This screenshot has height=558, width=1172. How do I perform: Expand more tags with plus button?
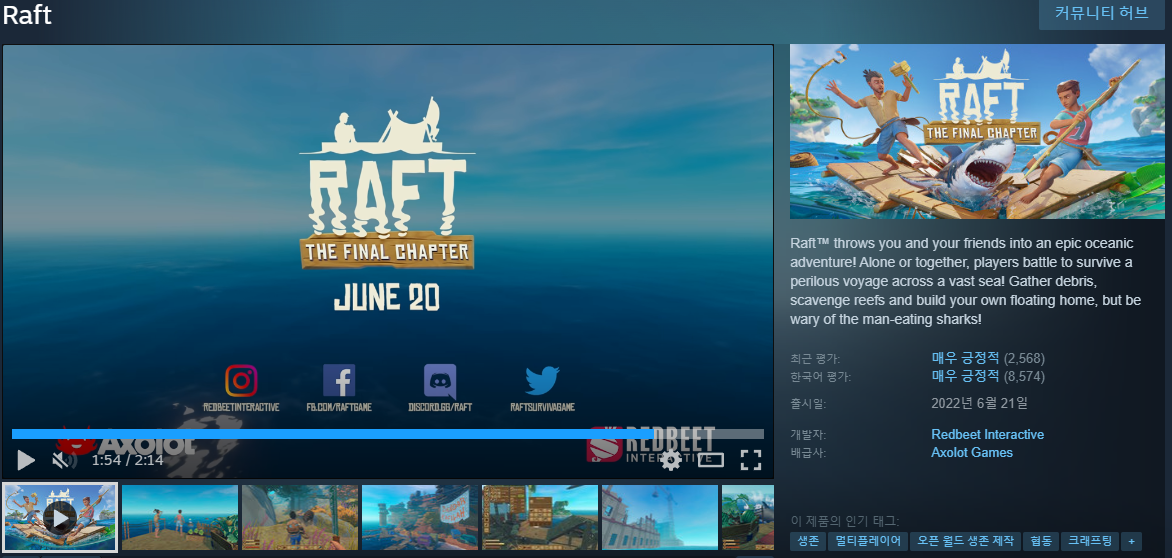pos(1131,541)
